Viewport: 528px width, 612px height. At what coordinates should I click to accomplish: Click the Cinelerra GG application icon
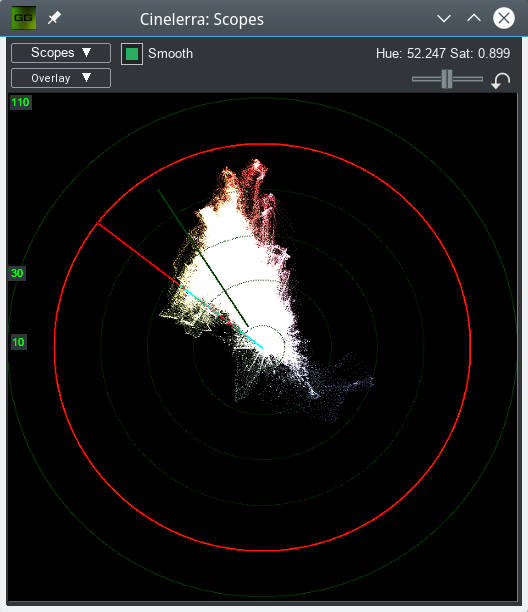24,18
